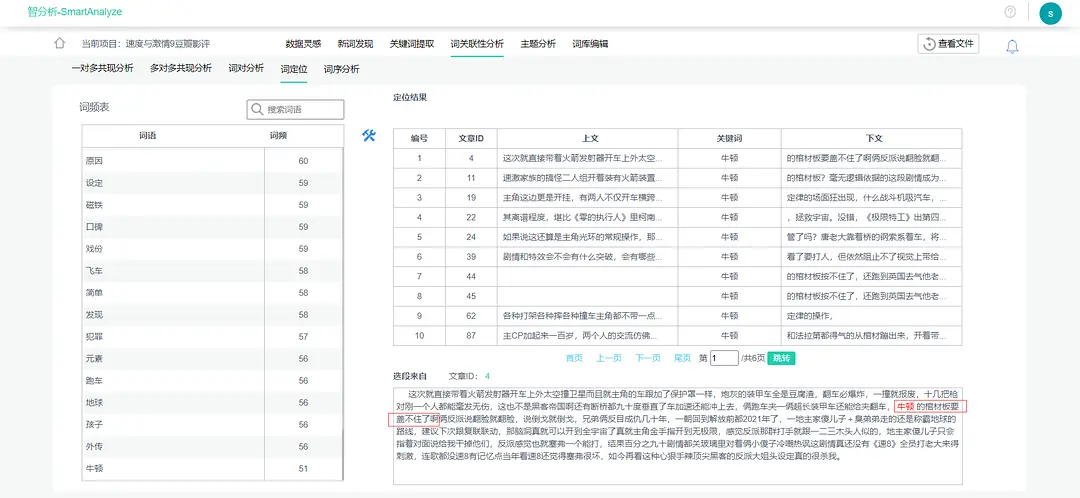Go to 尾页 pagination link
The height and width of the screenshot is (498, 1080).
[682, 358]
